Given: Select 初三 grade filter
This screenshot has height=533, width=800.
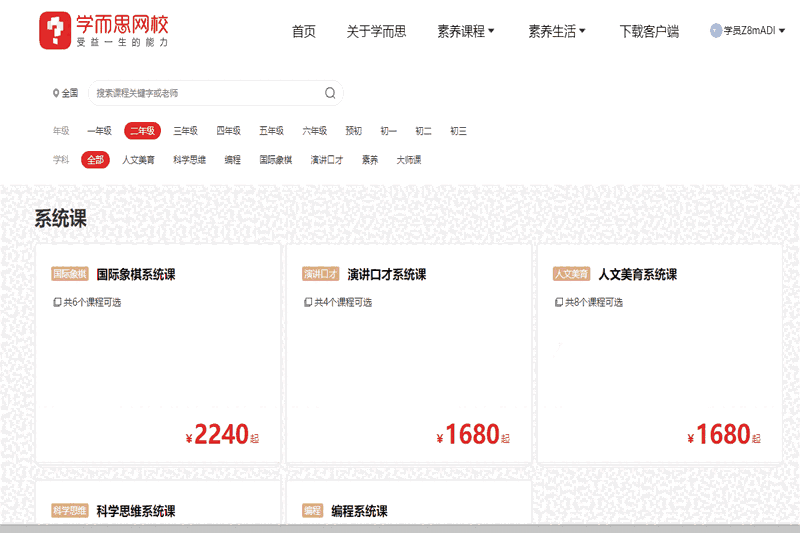Looking at the screenshot, I should pos(458,131).
